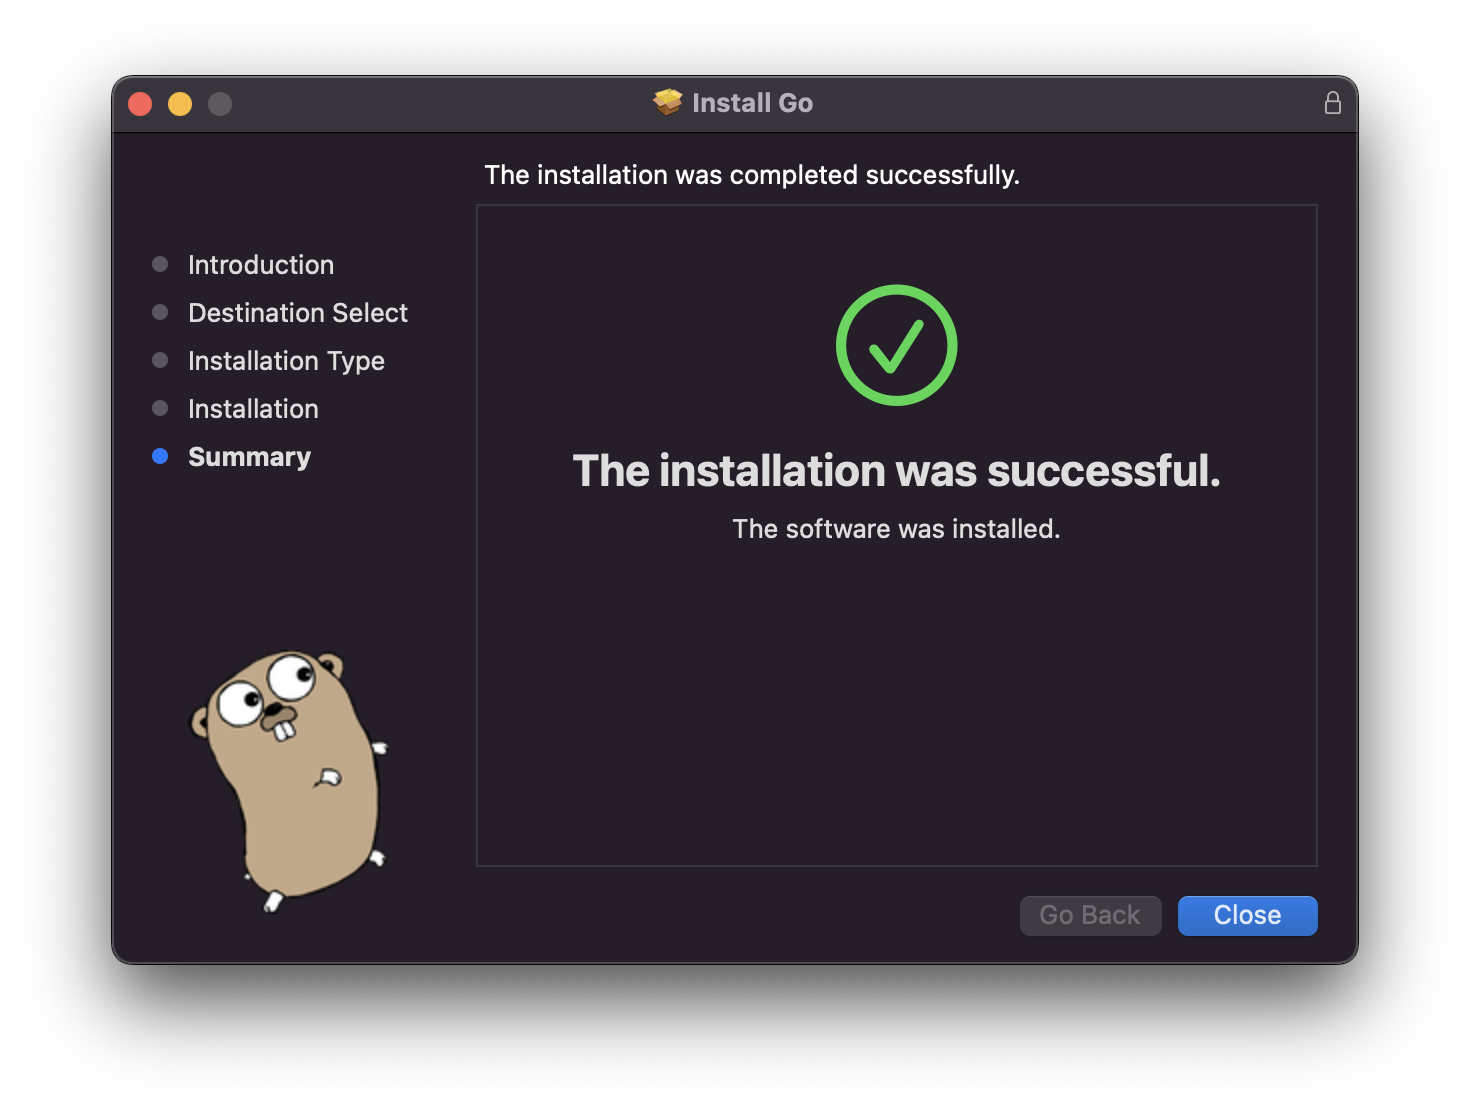Select the Destination Select step

[298, 313]
